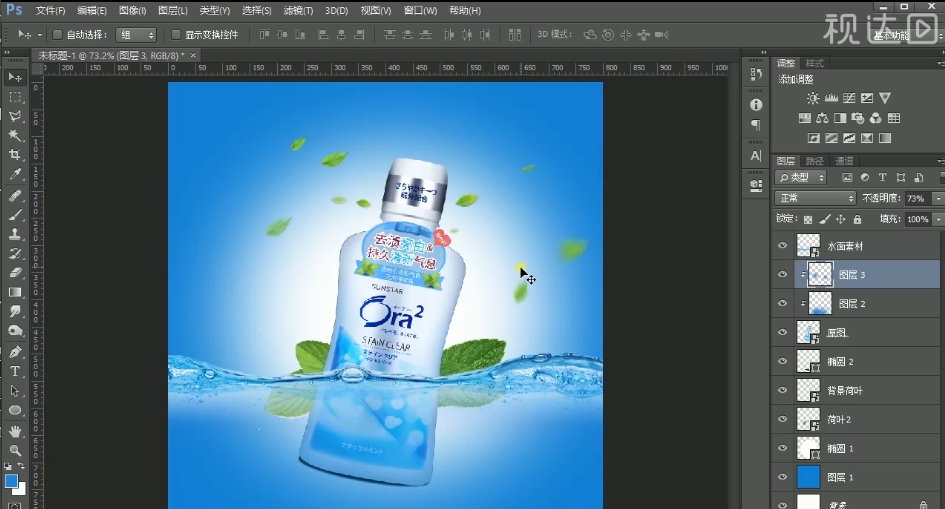This screenshot has width=945, height=509.
Task: Switch to the 通道 tab
Action: click(x=844, y=161)
